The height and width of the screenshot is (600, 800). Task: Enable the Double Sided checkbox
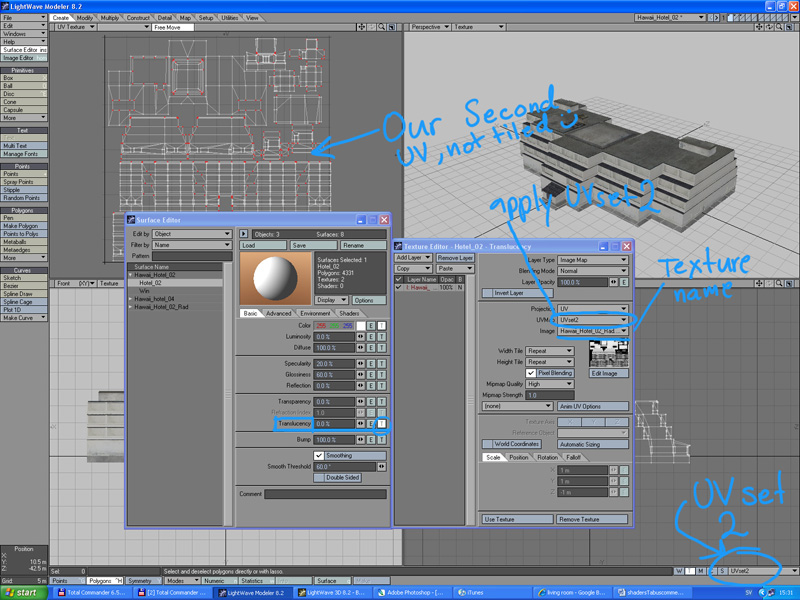(x=319, y=478)
